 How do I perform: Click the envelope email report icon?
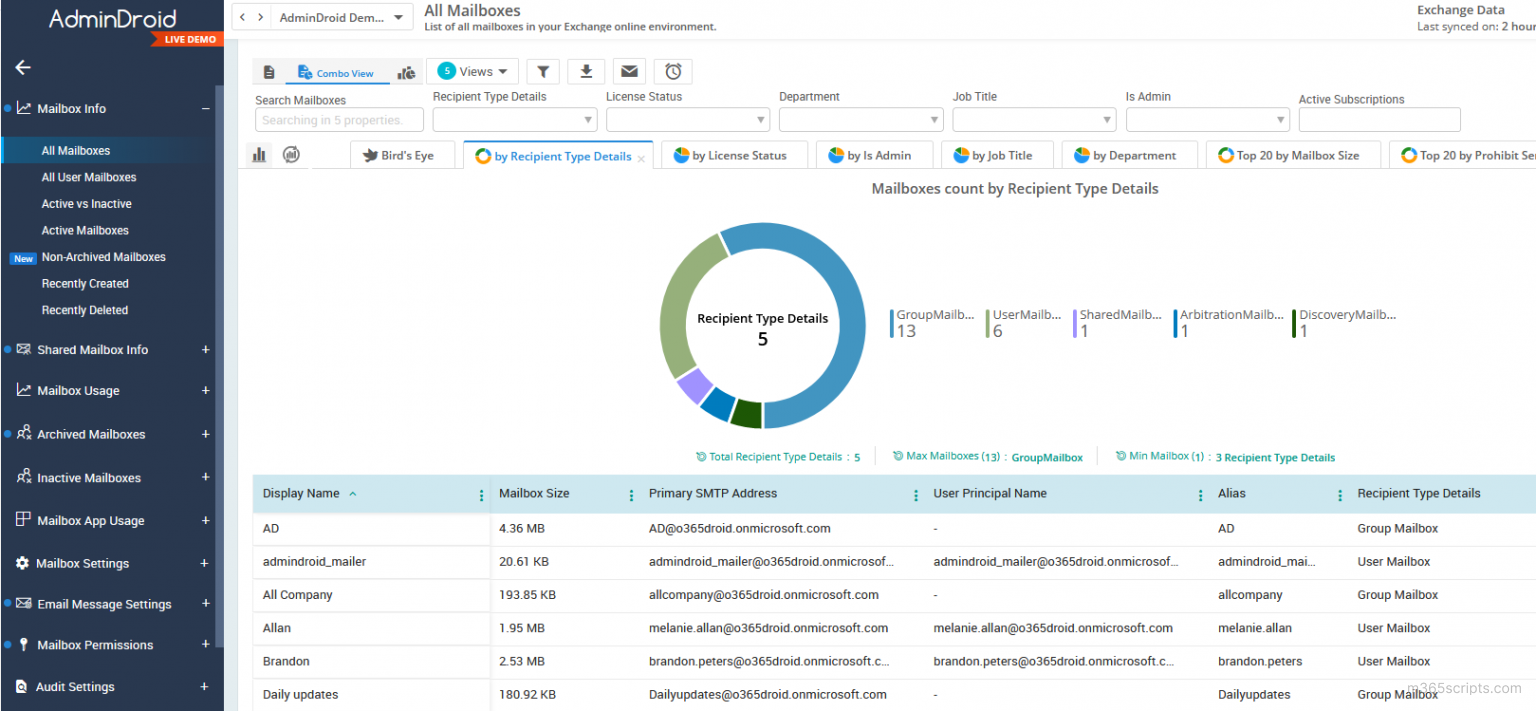point(629,71)
